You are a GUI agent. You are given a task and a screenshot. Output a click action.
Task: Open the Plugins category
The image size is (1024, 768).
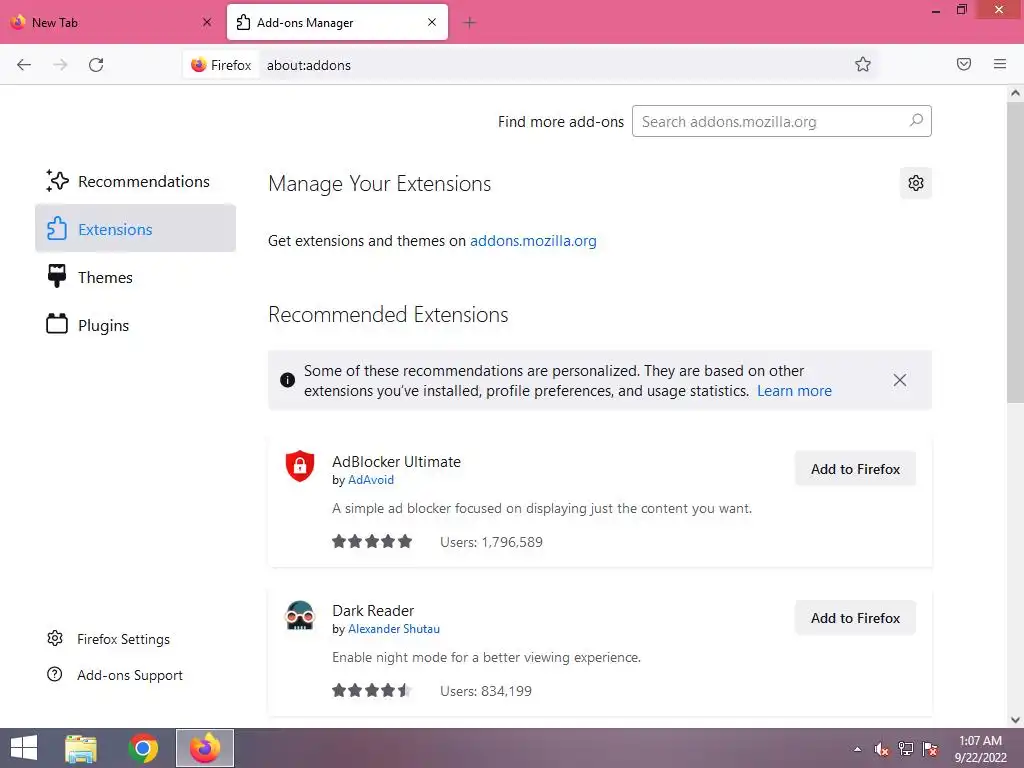pyautogui.click(x=136, y=325)
